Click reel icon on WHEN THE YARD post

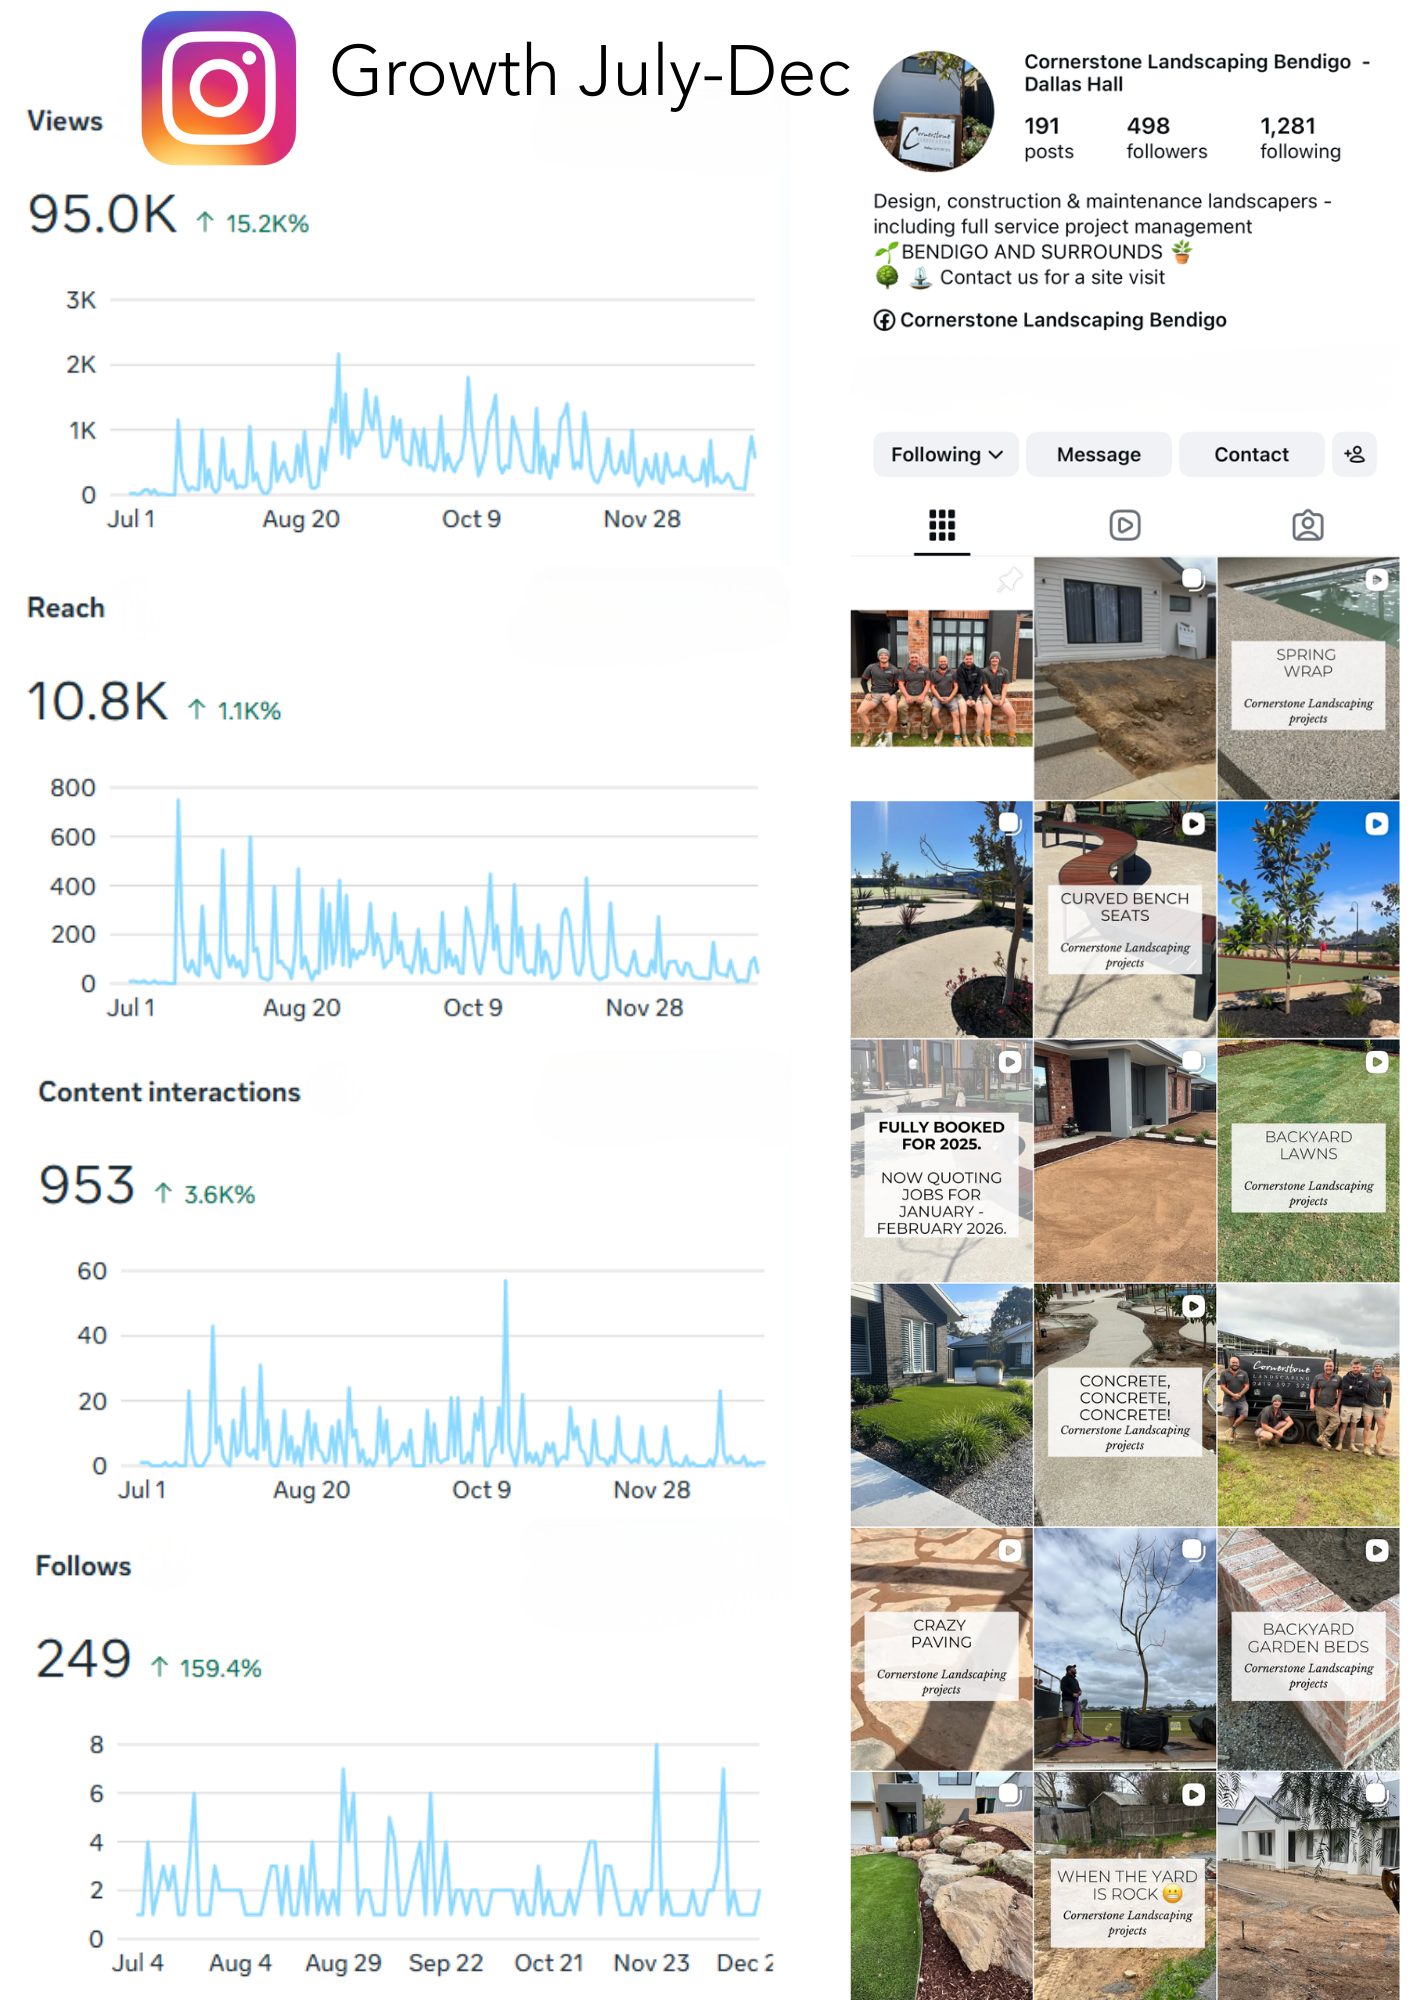coord(1193,1794)
